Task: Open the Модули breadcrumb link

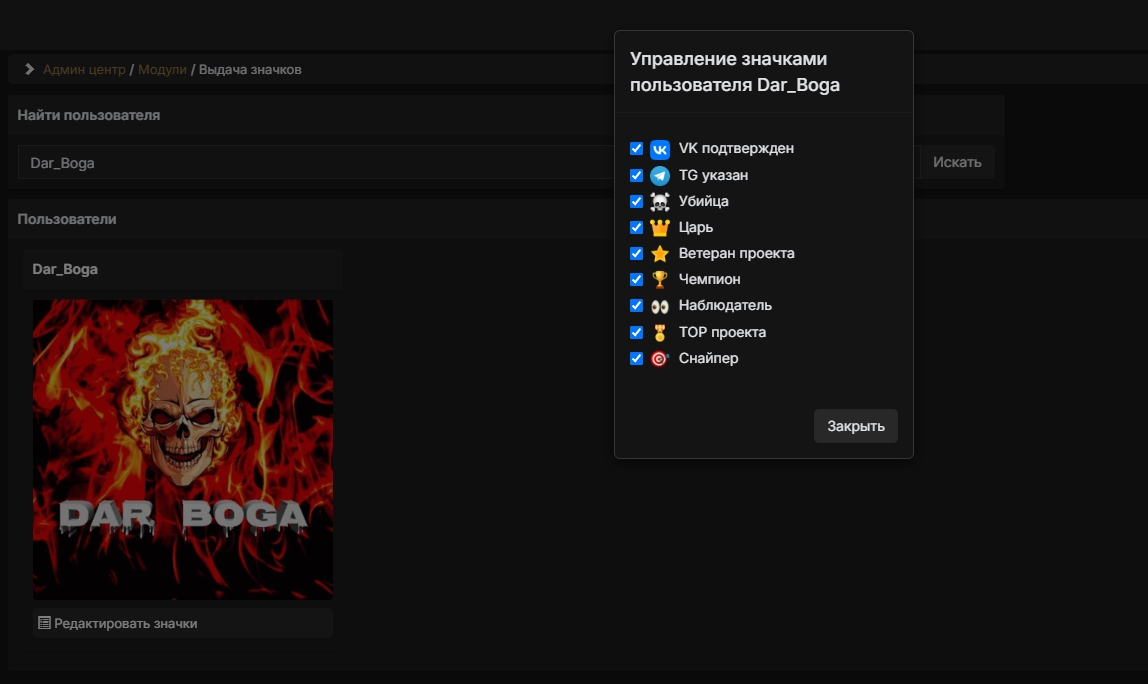Action: 162,70
